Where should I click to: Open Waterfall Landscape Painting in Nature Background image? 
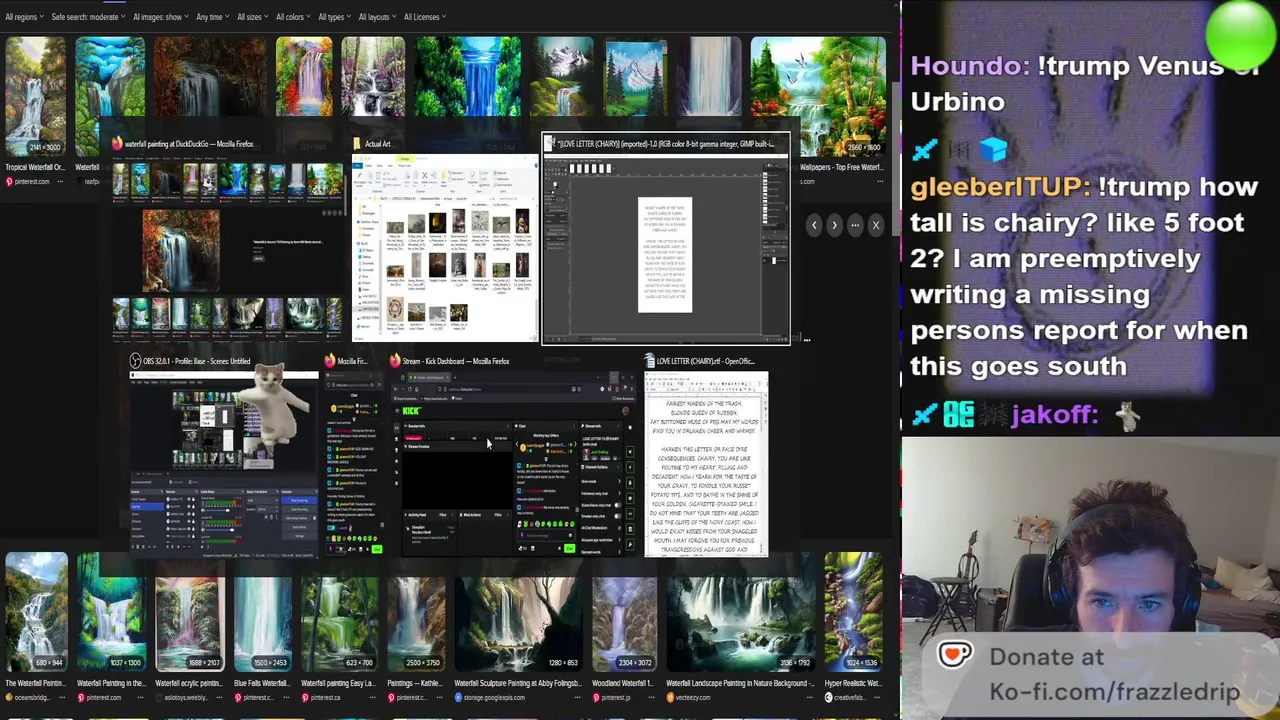pyautogui.click(x=740, y=613)
